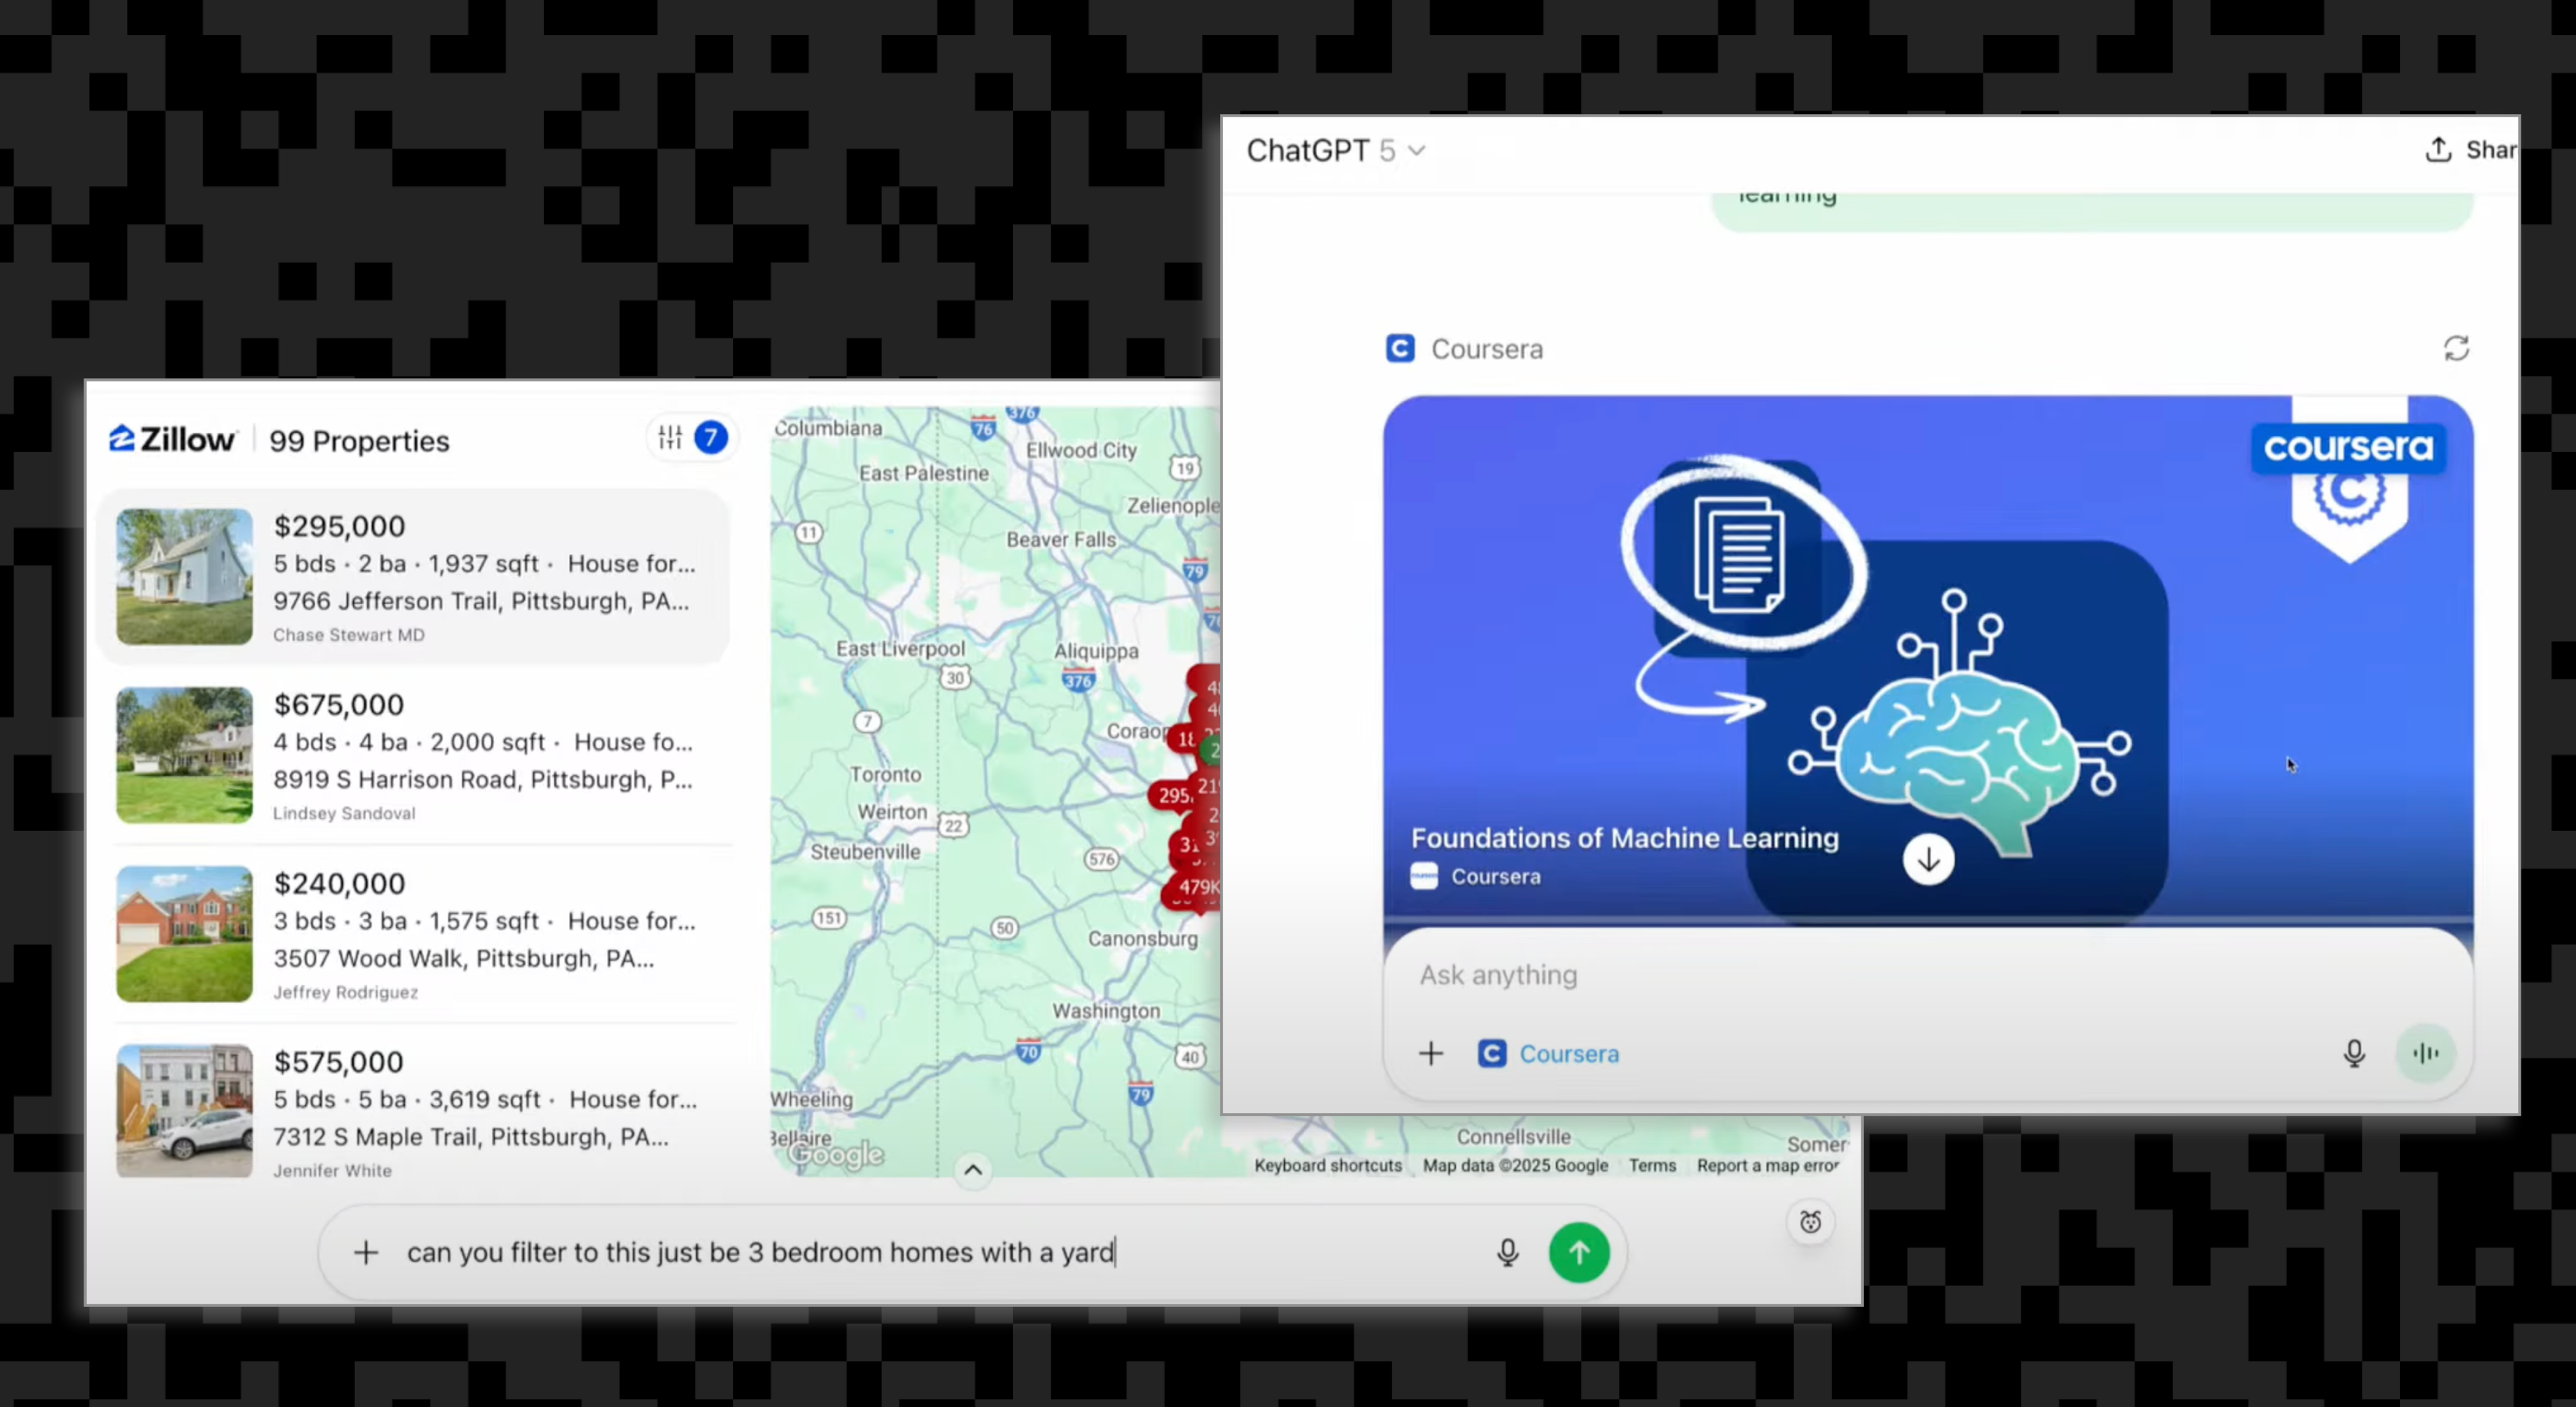
Task: Click the Coursera refresh icon
Action: (x=2456, y=349)
